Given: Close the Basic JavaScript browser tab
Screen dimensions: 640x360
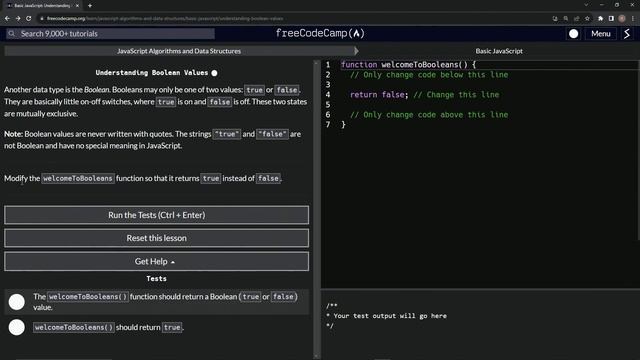Looking at the screenshot, I should coord(77,6).
